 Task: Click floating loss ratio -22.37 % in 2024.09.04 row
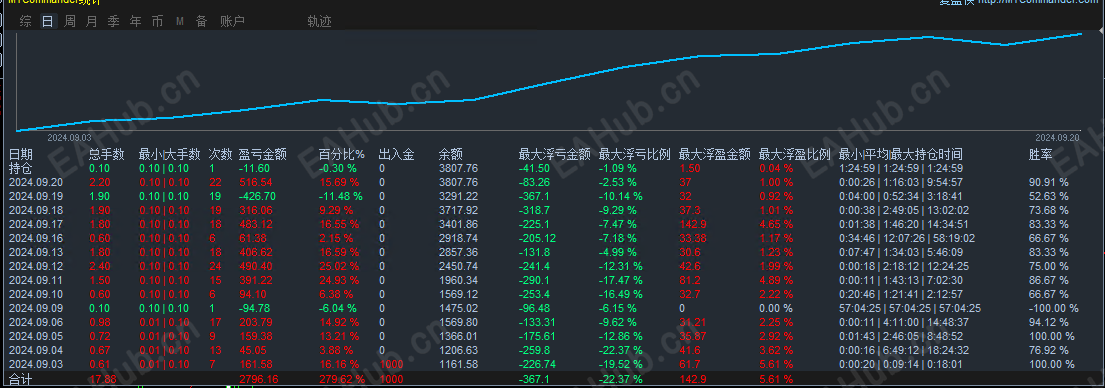(620, 350)
